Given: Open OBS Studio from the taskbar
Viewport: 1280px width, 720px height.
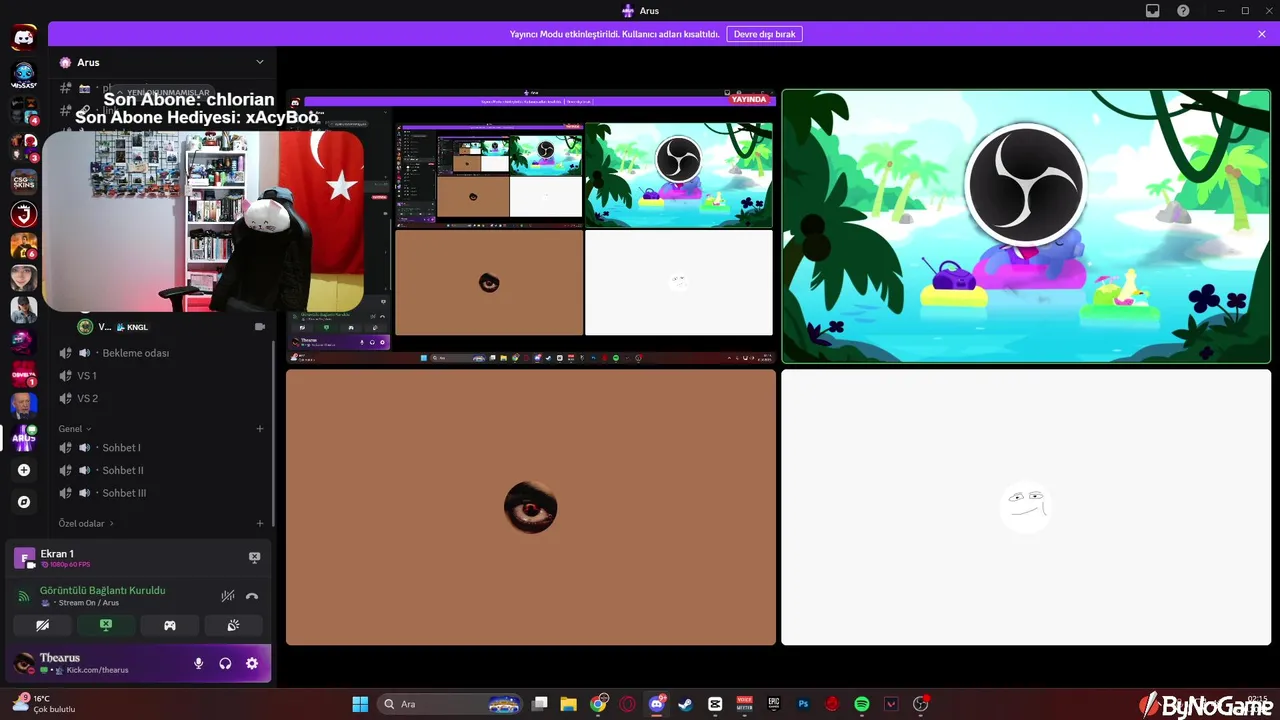Looking at the screenshot, I should point(921,704).
